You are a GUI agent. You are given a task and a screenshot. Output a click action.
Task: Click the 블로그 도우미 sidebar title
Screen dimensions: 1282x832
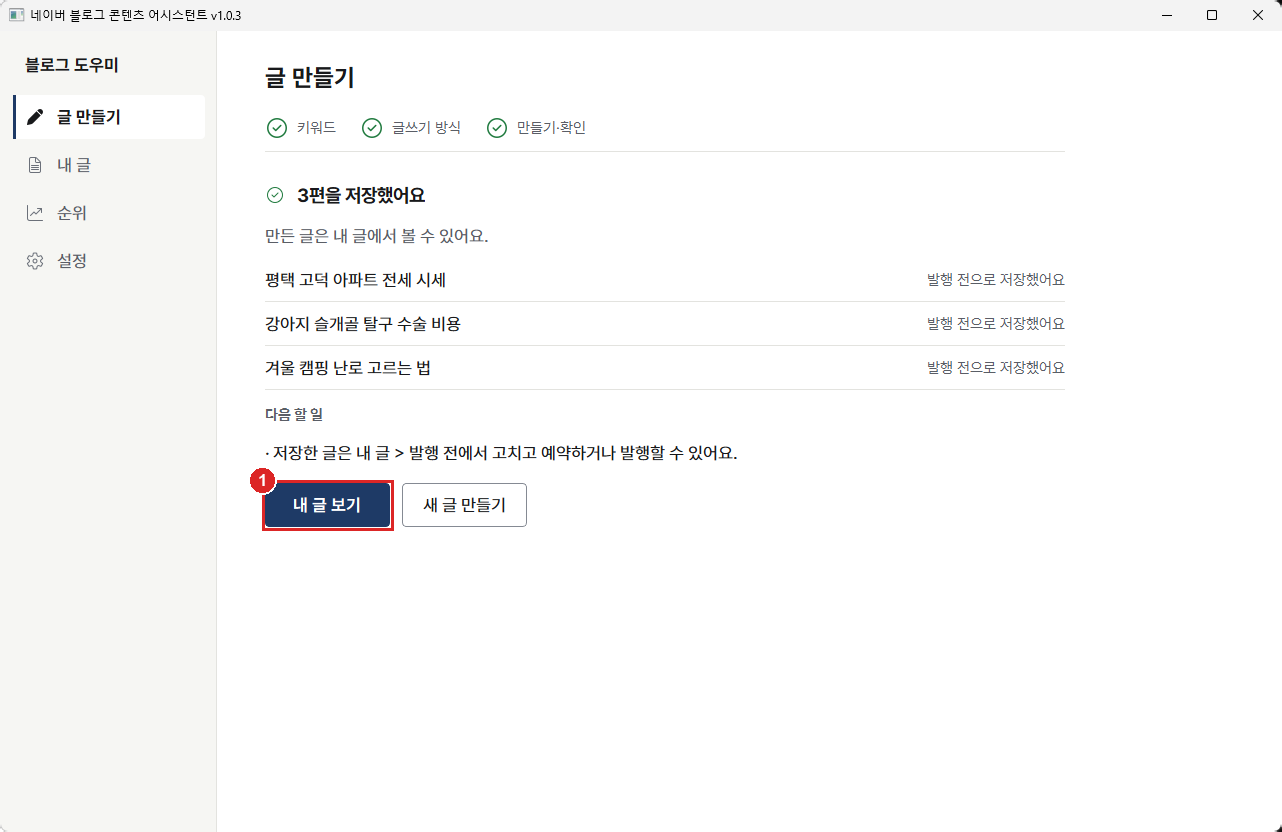click(72, 65)
